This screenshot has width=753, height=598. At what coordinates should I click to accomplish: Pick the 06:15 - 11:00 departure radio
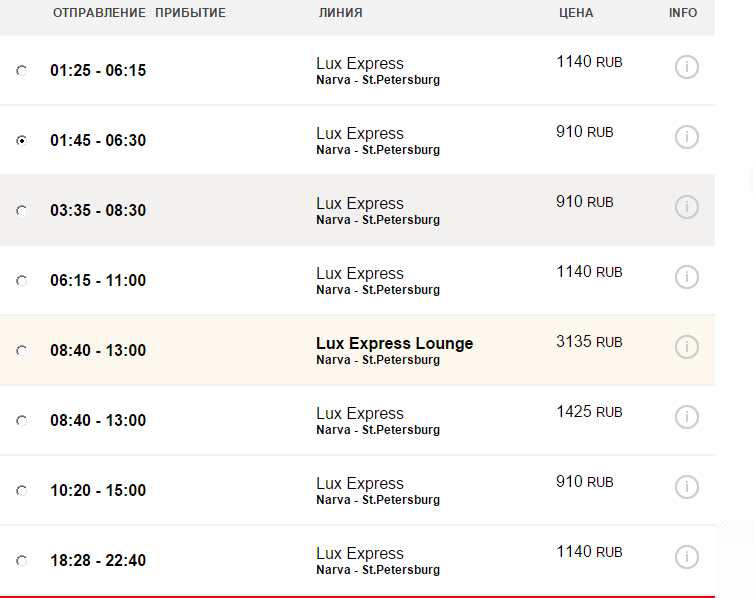pos(22,281)
